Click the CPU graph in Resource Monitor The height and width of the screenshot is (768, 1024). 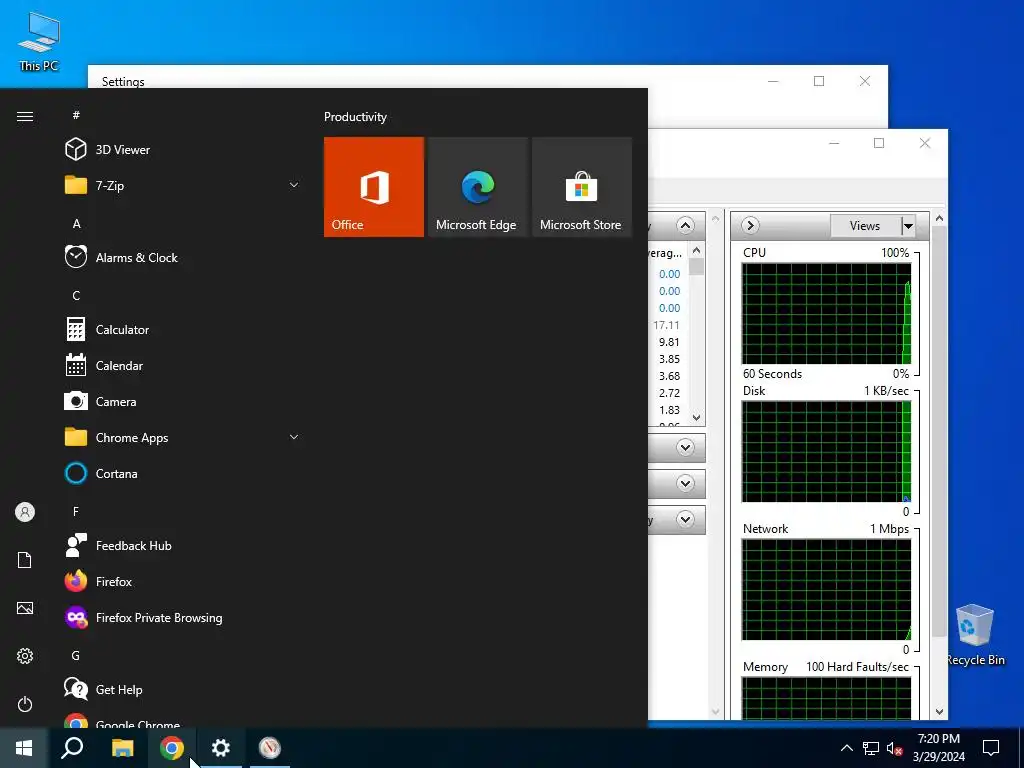click(x=826, y=314)
